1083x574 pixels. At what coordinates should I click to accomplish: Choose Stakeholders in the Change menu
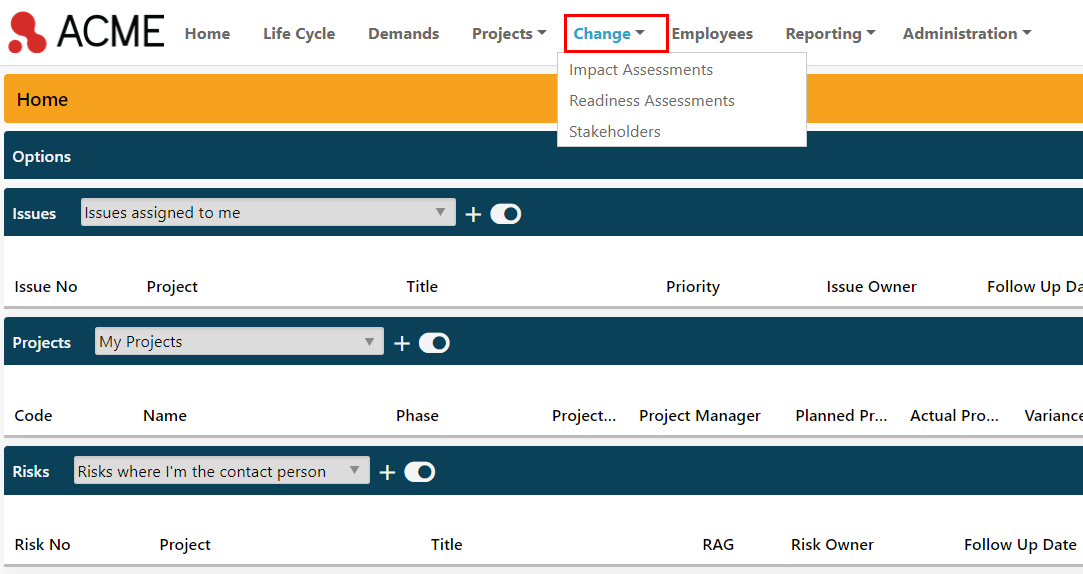(x=614, y=131)
